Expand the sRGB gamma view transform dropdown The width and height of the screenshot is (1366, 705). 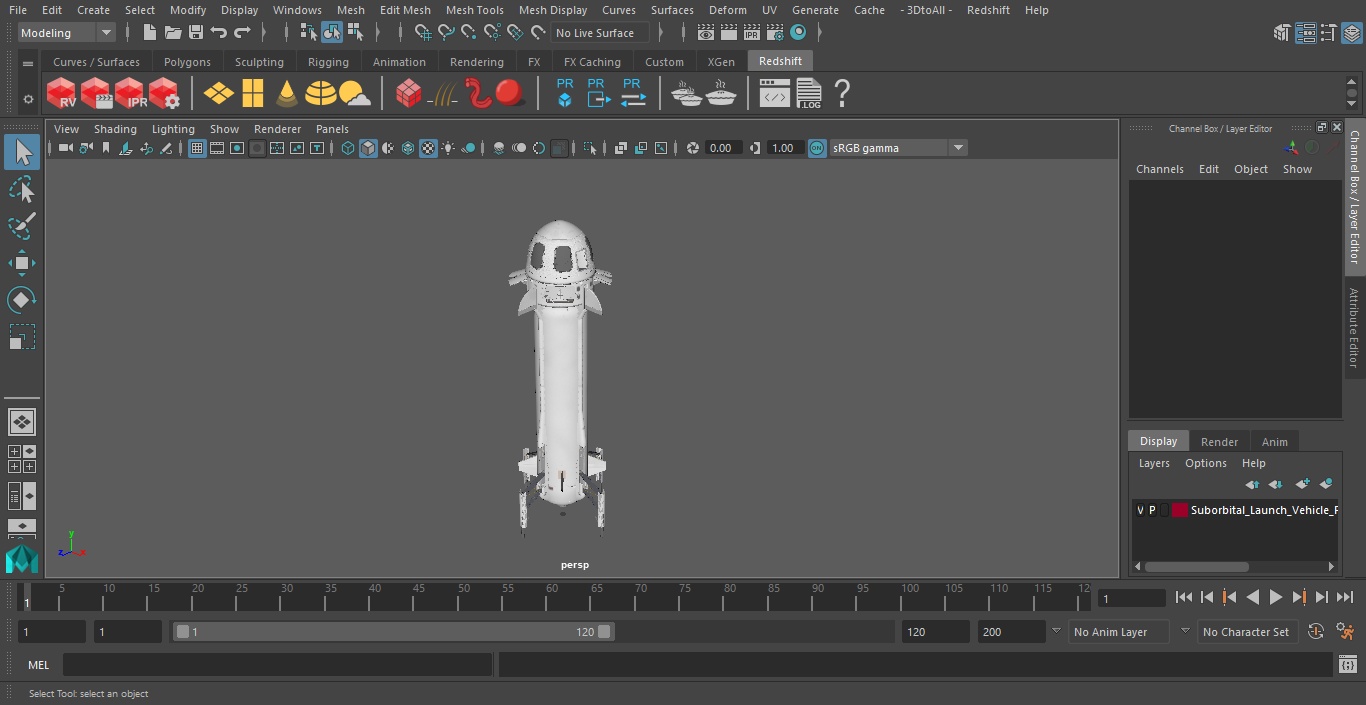[x=958, y=148]
